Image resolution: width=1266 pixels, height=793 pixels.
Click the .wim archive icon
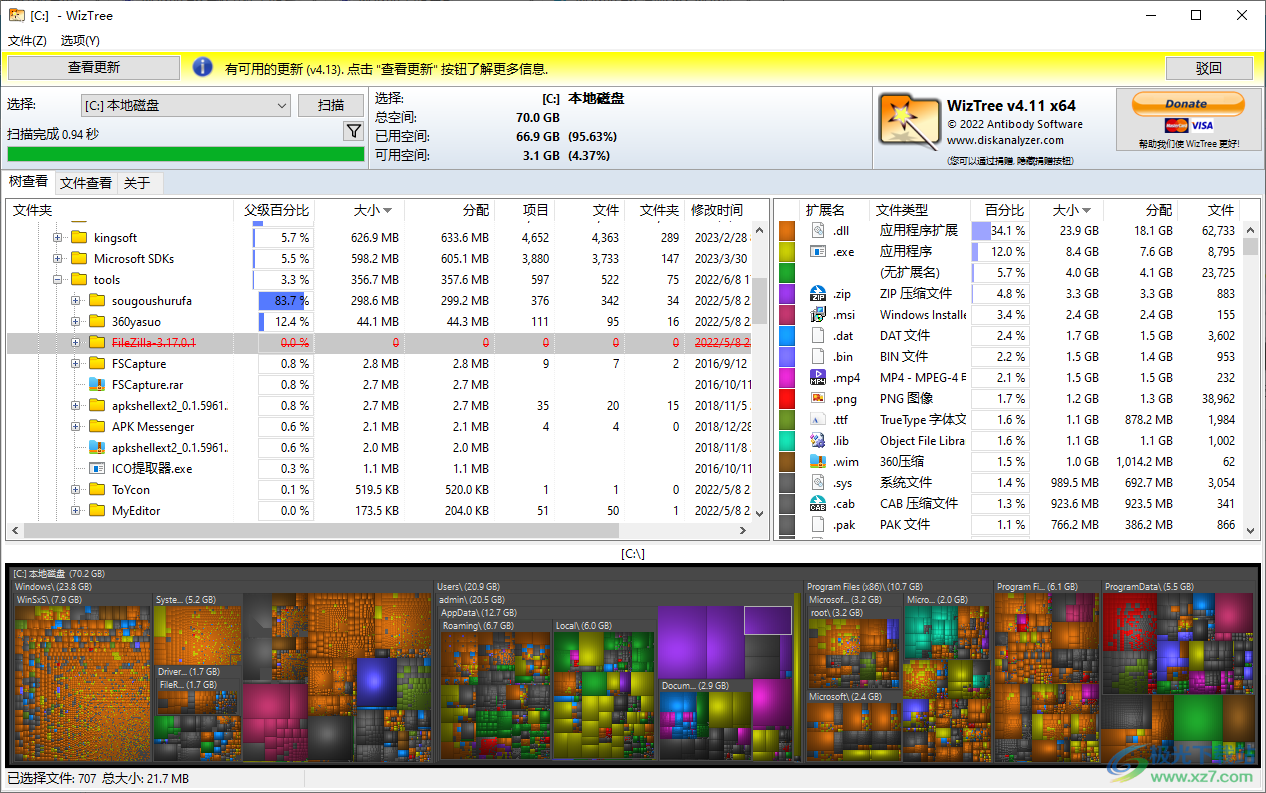tap(817, 461)
